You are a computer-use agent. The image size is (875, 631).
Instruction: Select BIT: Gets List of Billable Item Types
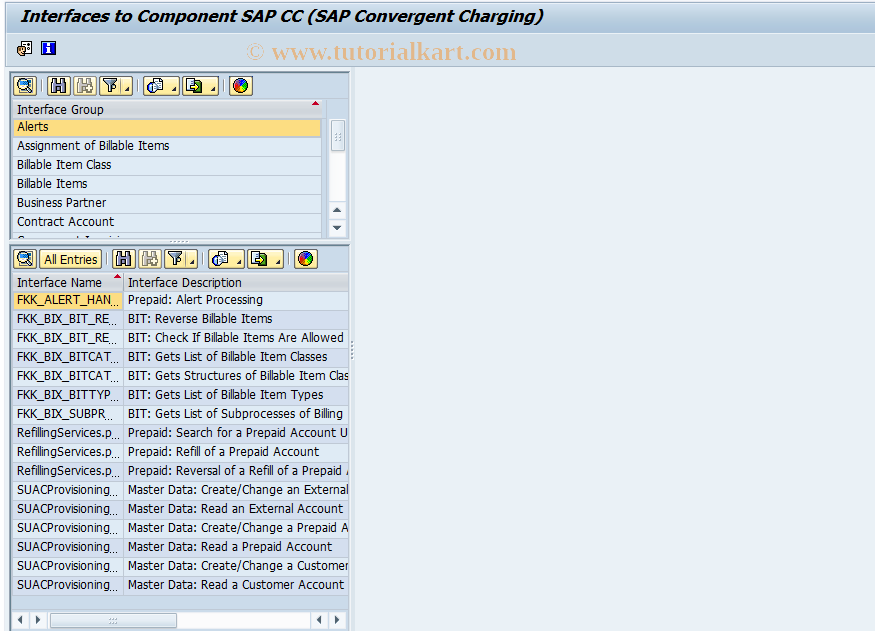pos(237,395)
